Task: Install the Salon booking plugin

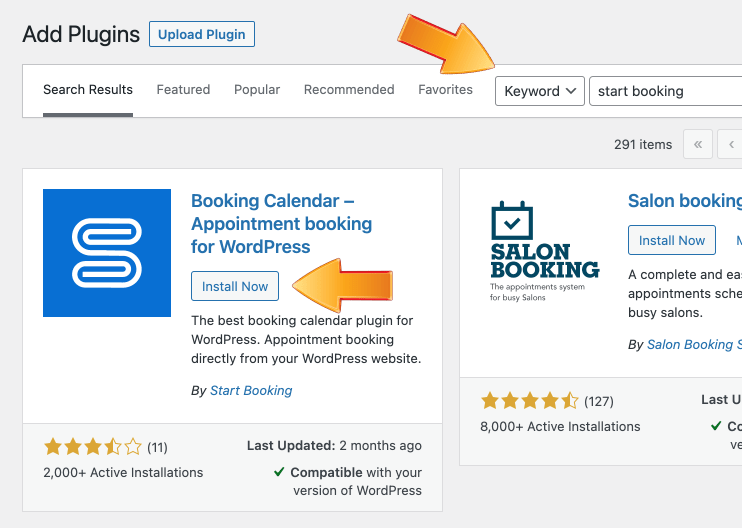Action: tap(671, 240)
